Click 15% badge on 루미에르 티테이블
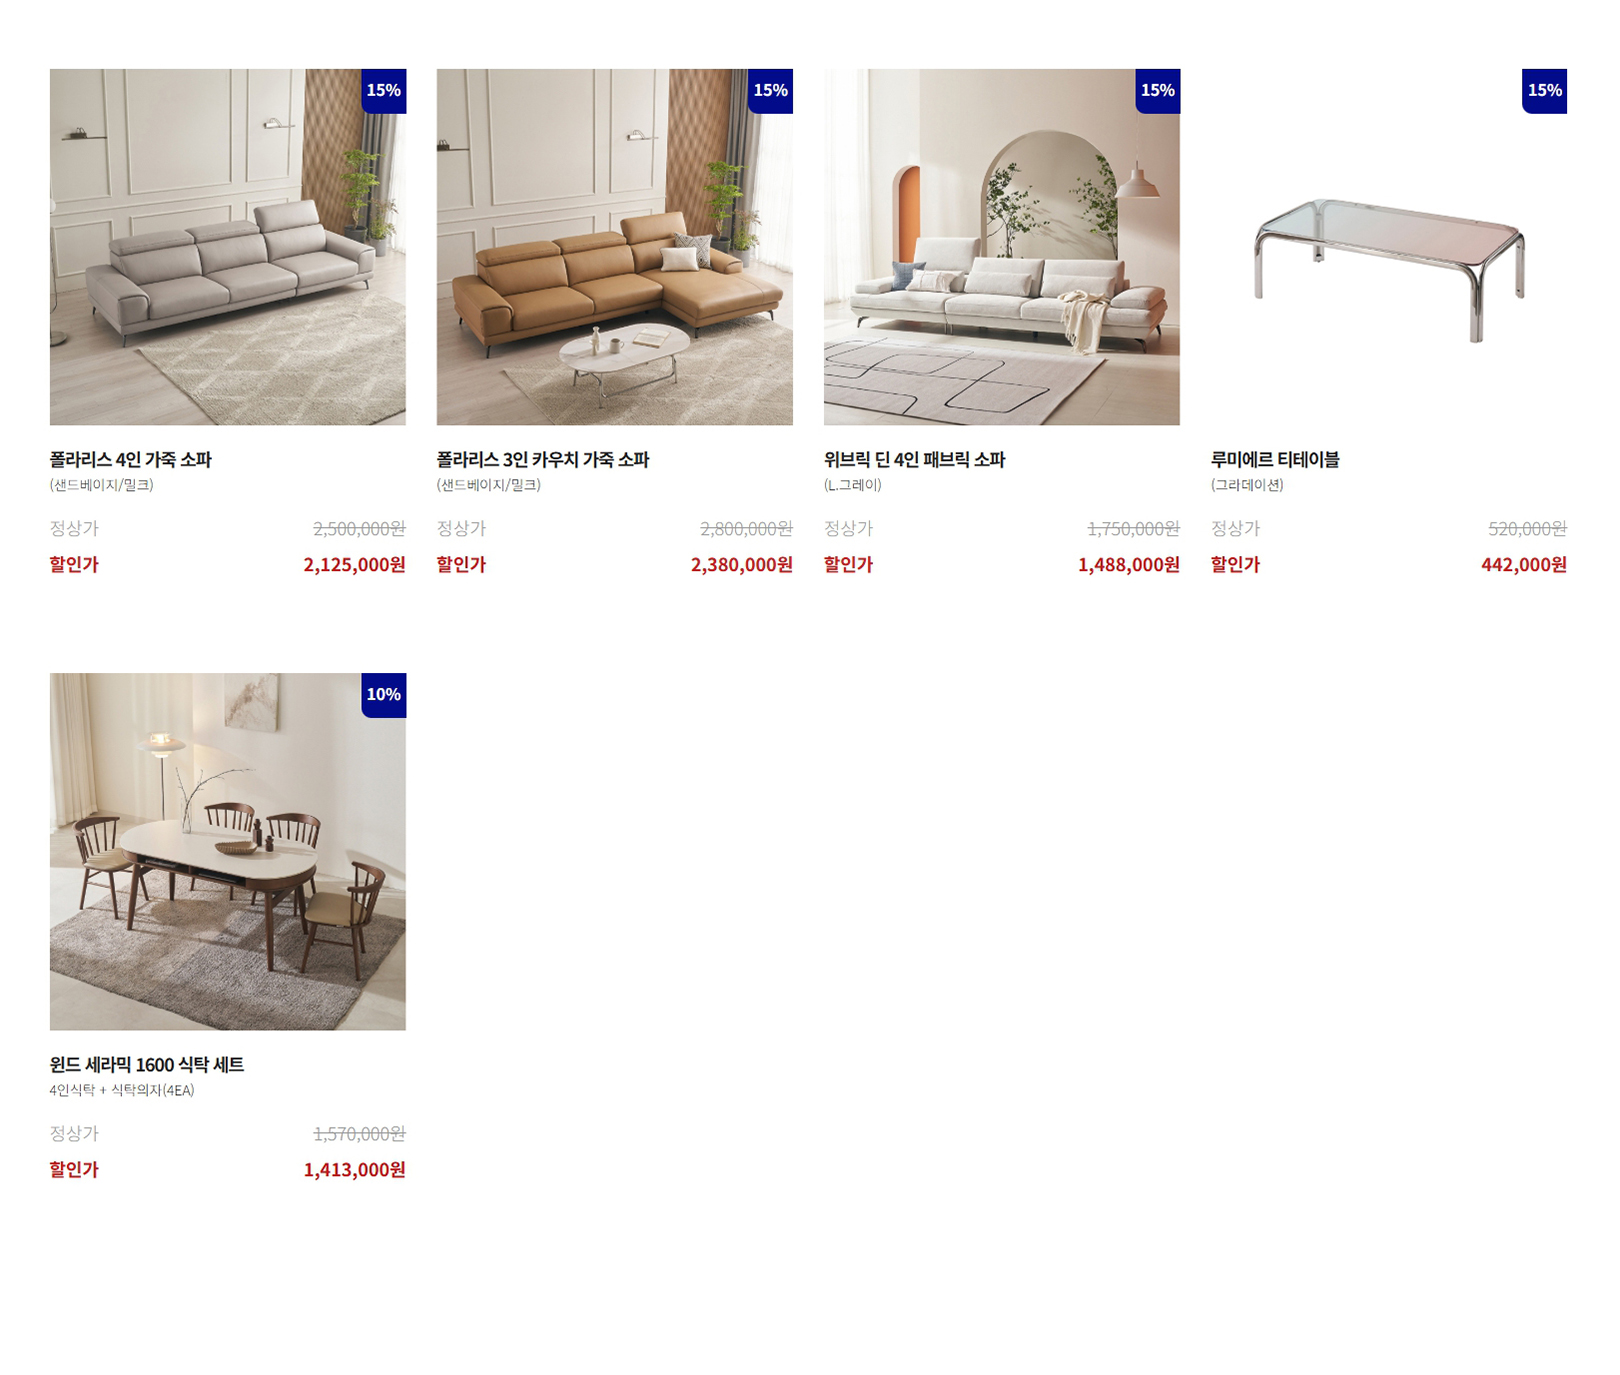Viewport: 1620px width, 1375px height. click(x=1545, y=91)
